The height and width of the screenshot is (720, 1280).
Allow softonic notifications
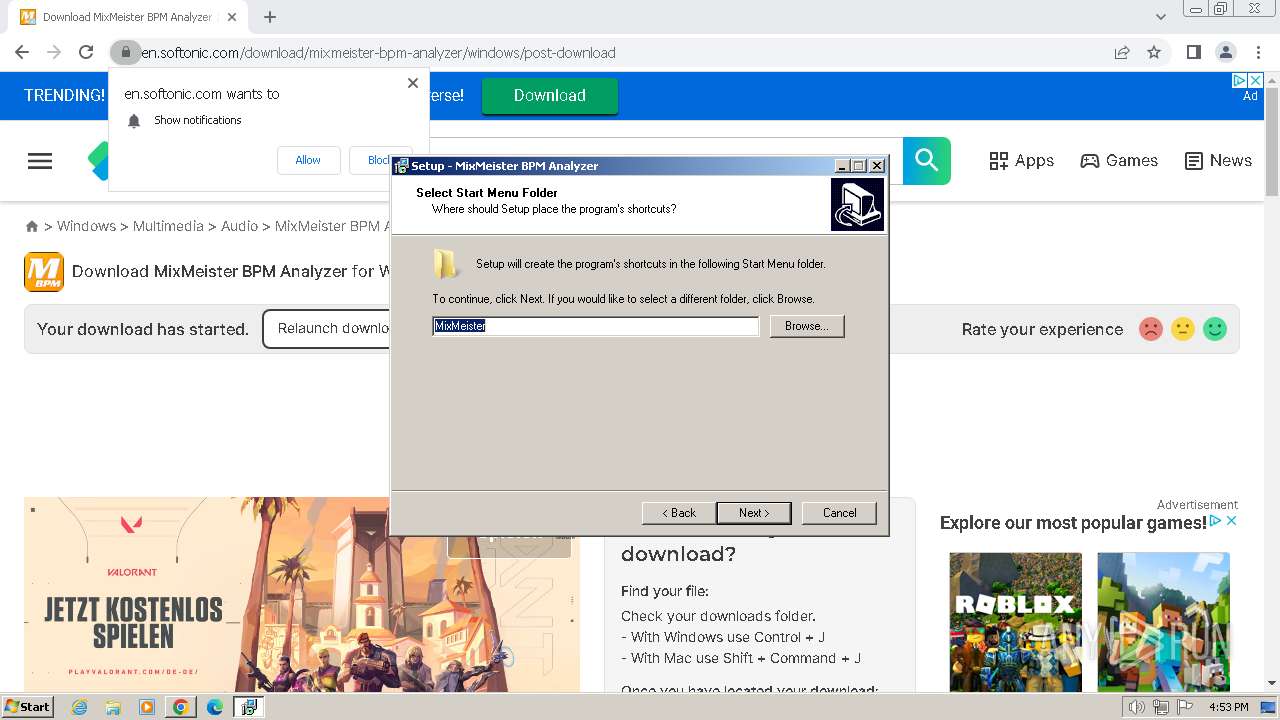click(308, 160)
